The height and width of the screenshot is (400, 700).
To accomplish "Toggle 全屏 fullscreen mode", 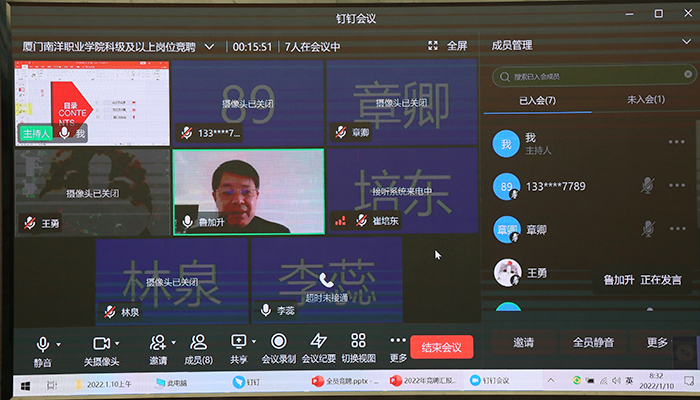I will click(447, 46).
